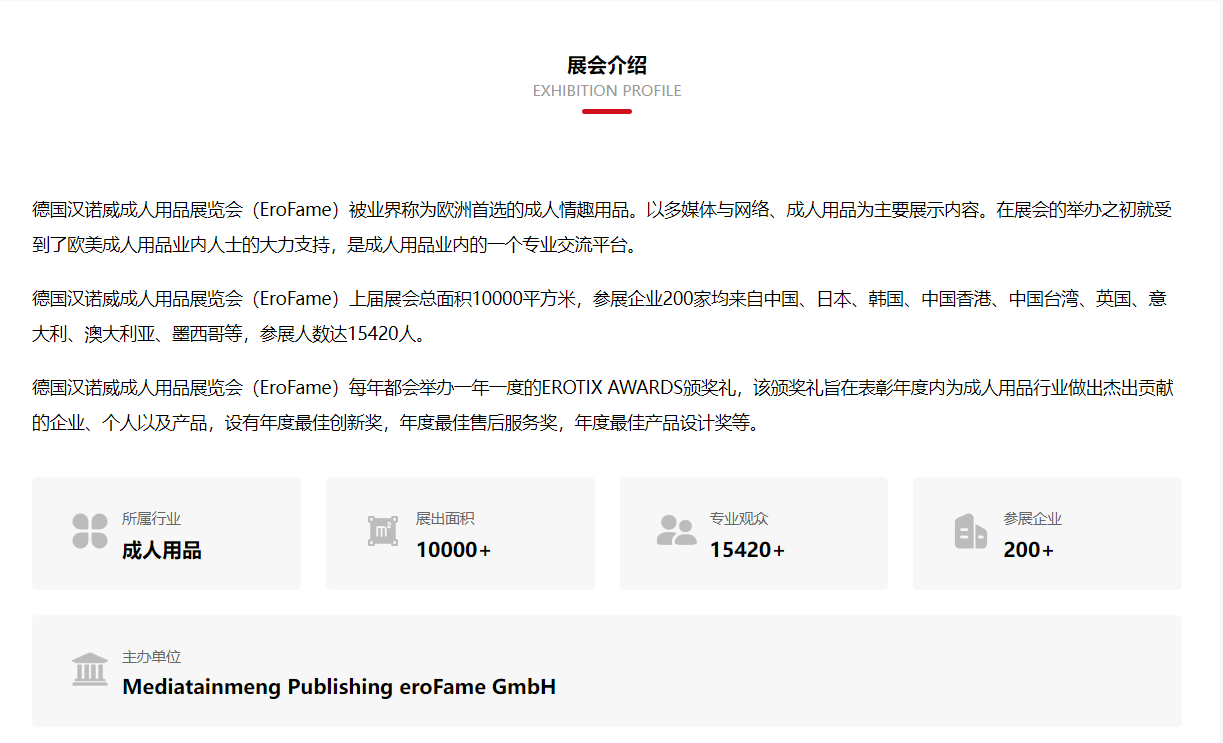Click the 参展企业 label
This screenshot has height=743, width=1223.
pos(1033,519)
